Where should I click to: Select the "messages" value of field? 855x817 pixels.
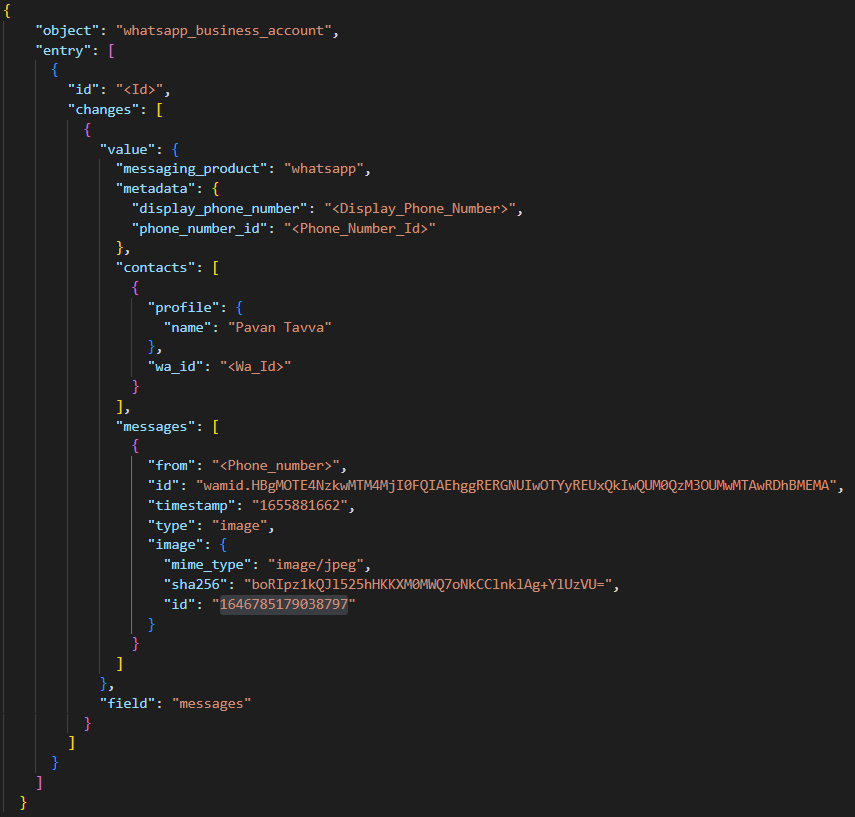click(x=212, y=704)
